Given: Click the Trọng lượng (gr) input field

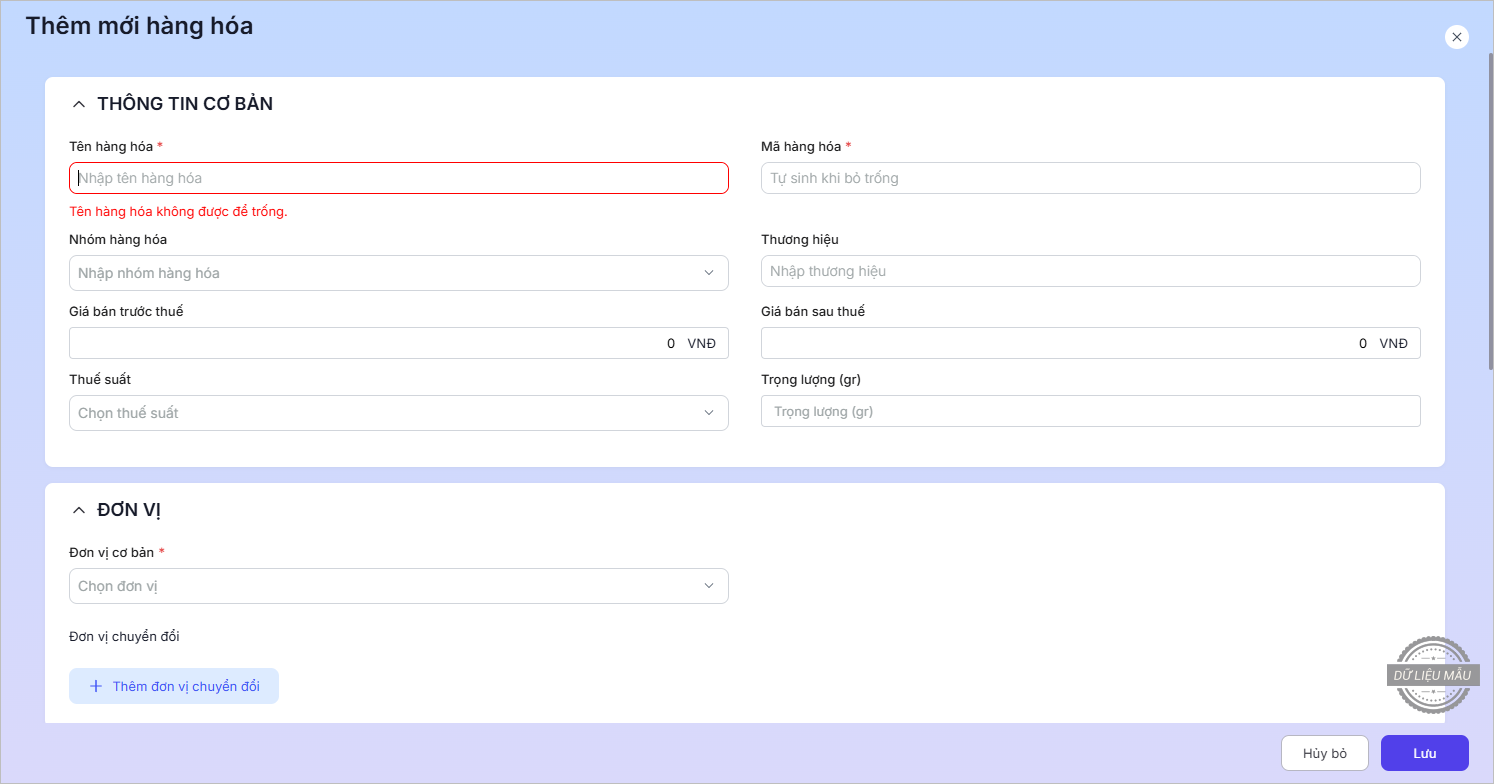Looking at the screenshot, I should pyautogui.click(x=1090, y=411).
